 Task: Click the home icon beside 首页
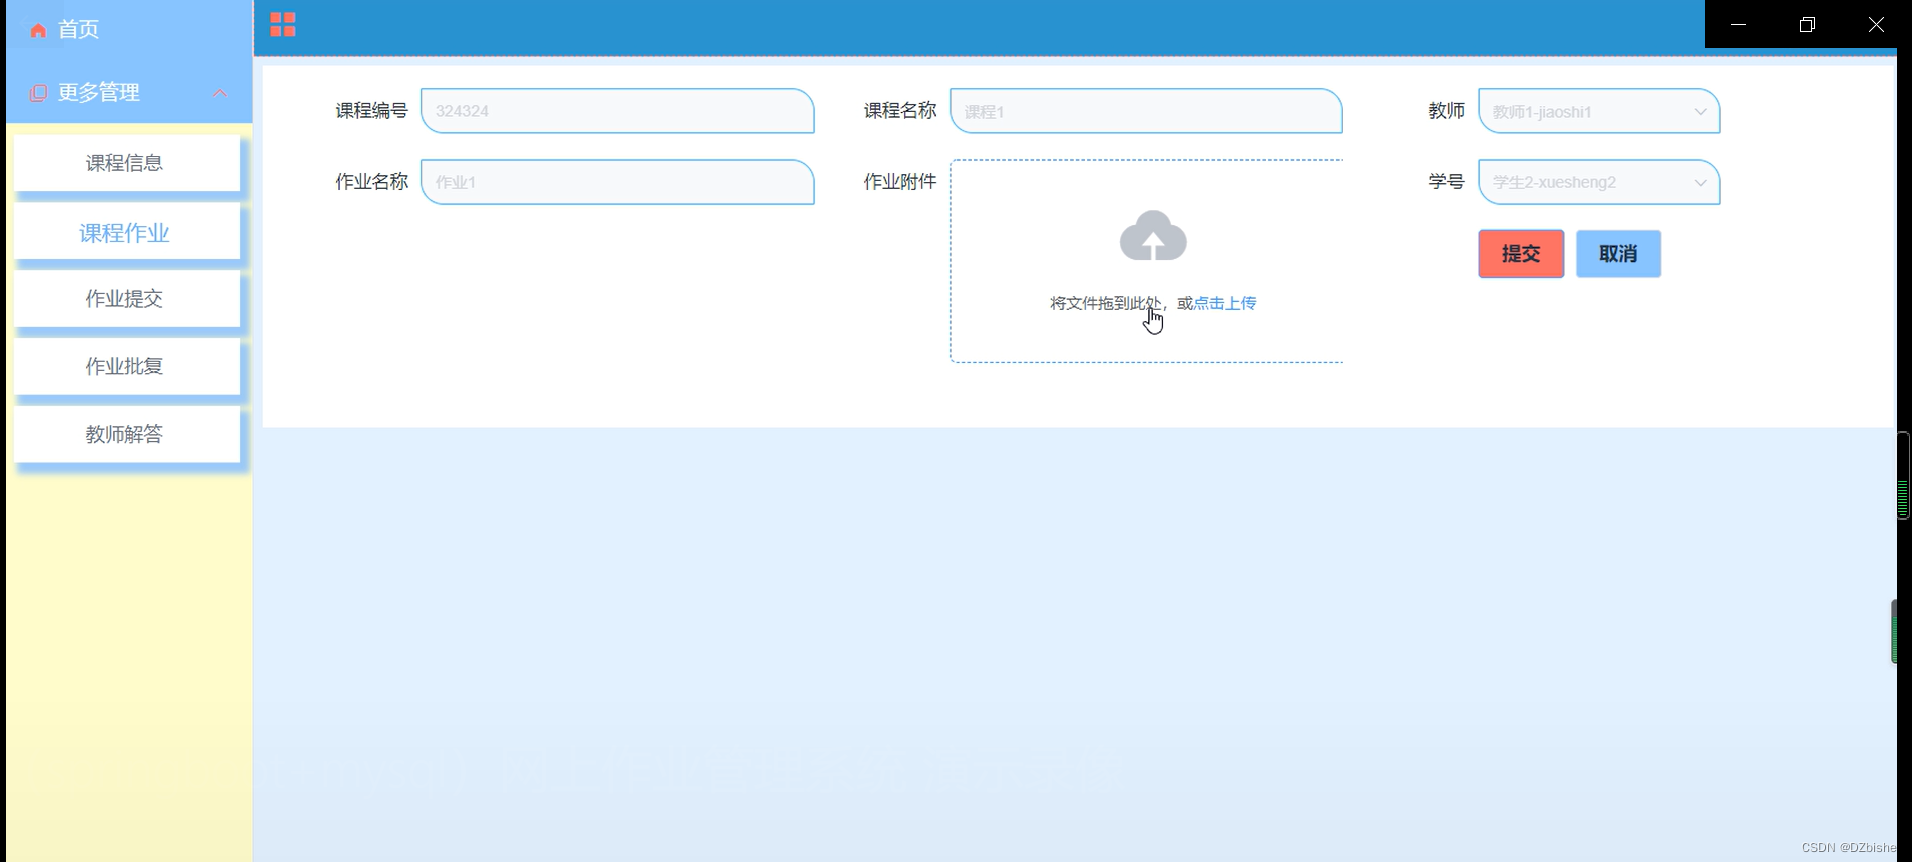38,30
